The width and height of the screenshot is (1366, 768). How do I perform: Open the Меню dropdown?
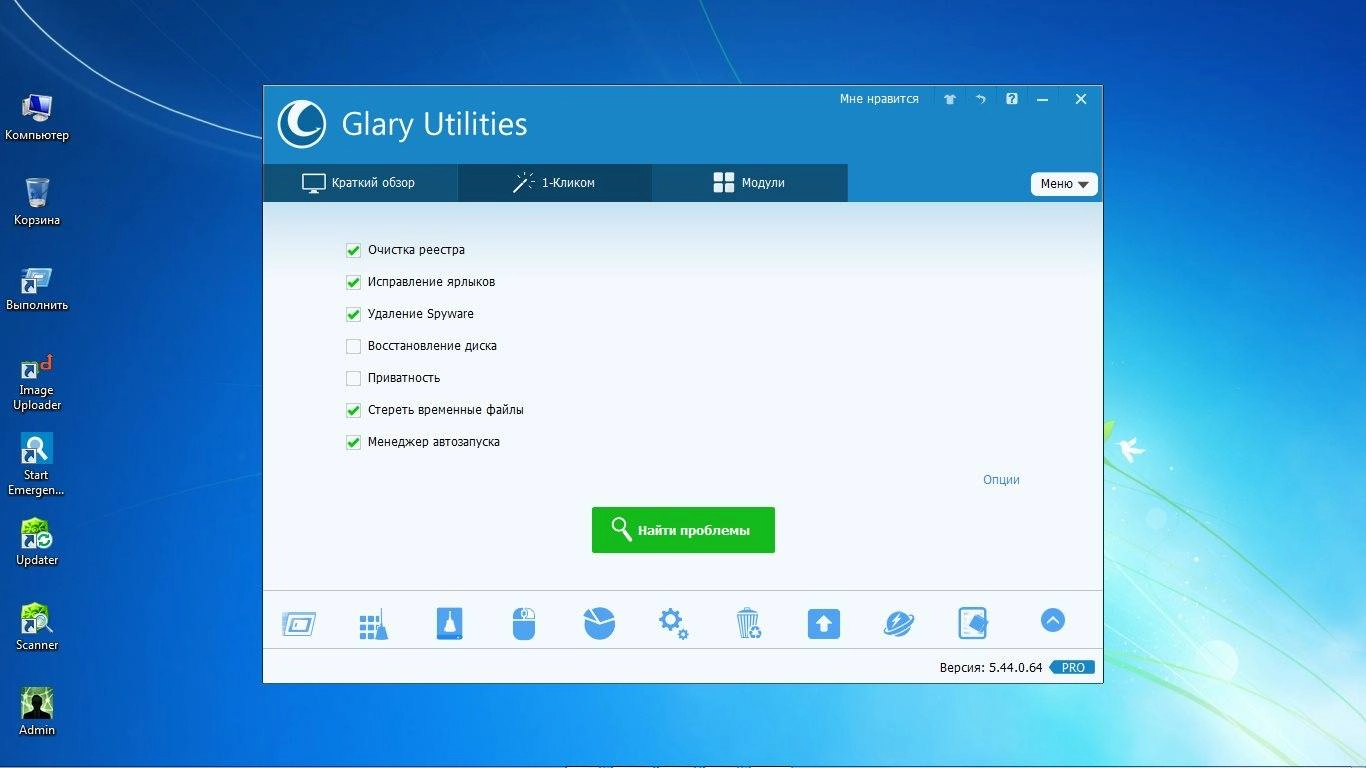(x=1064, y=184)
